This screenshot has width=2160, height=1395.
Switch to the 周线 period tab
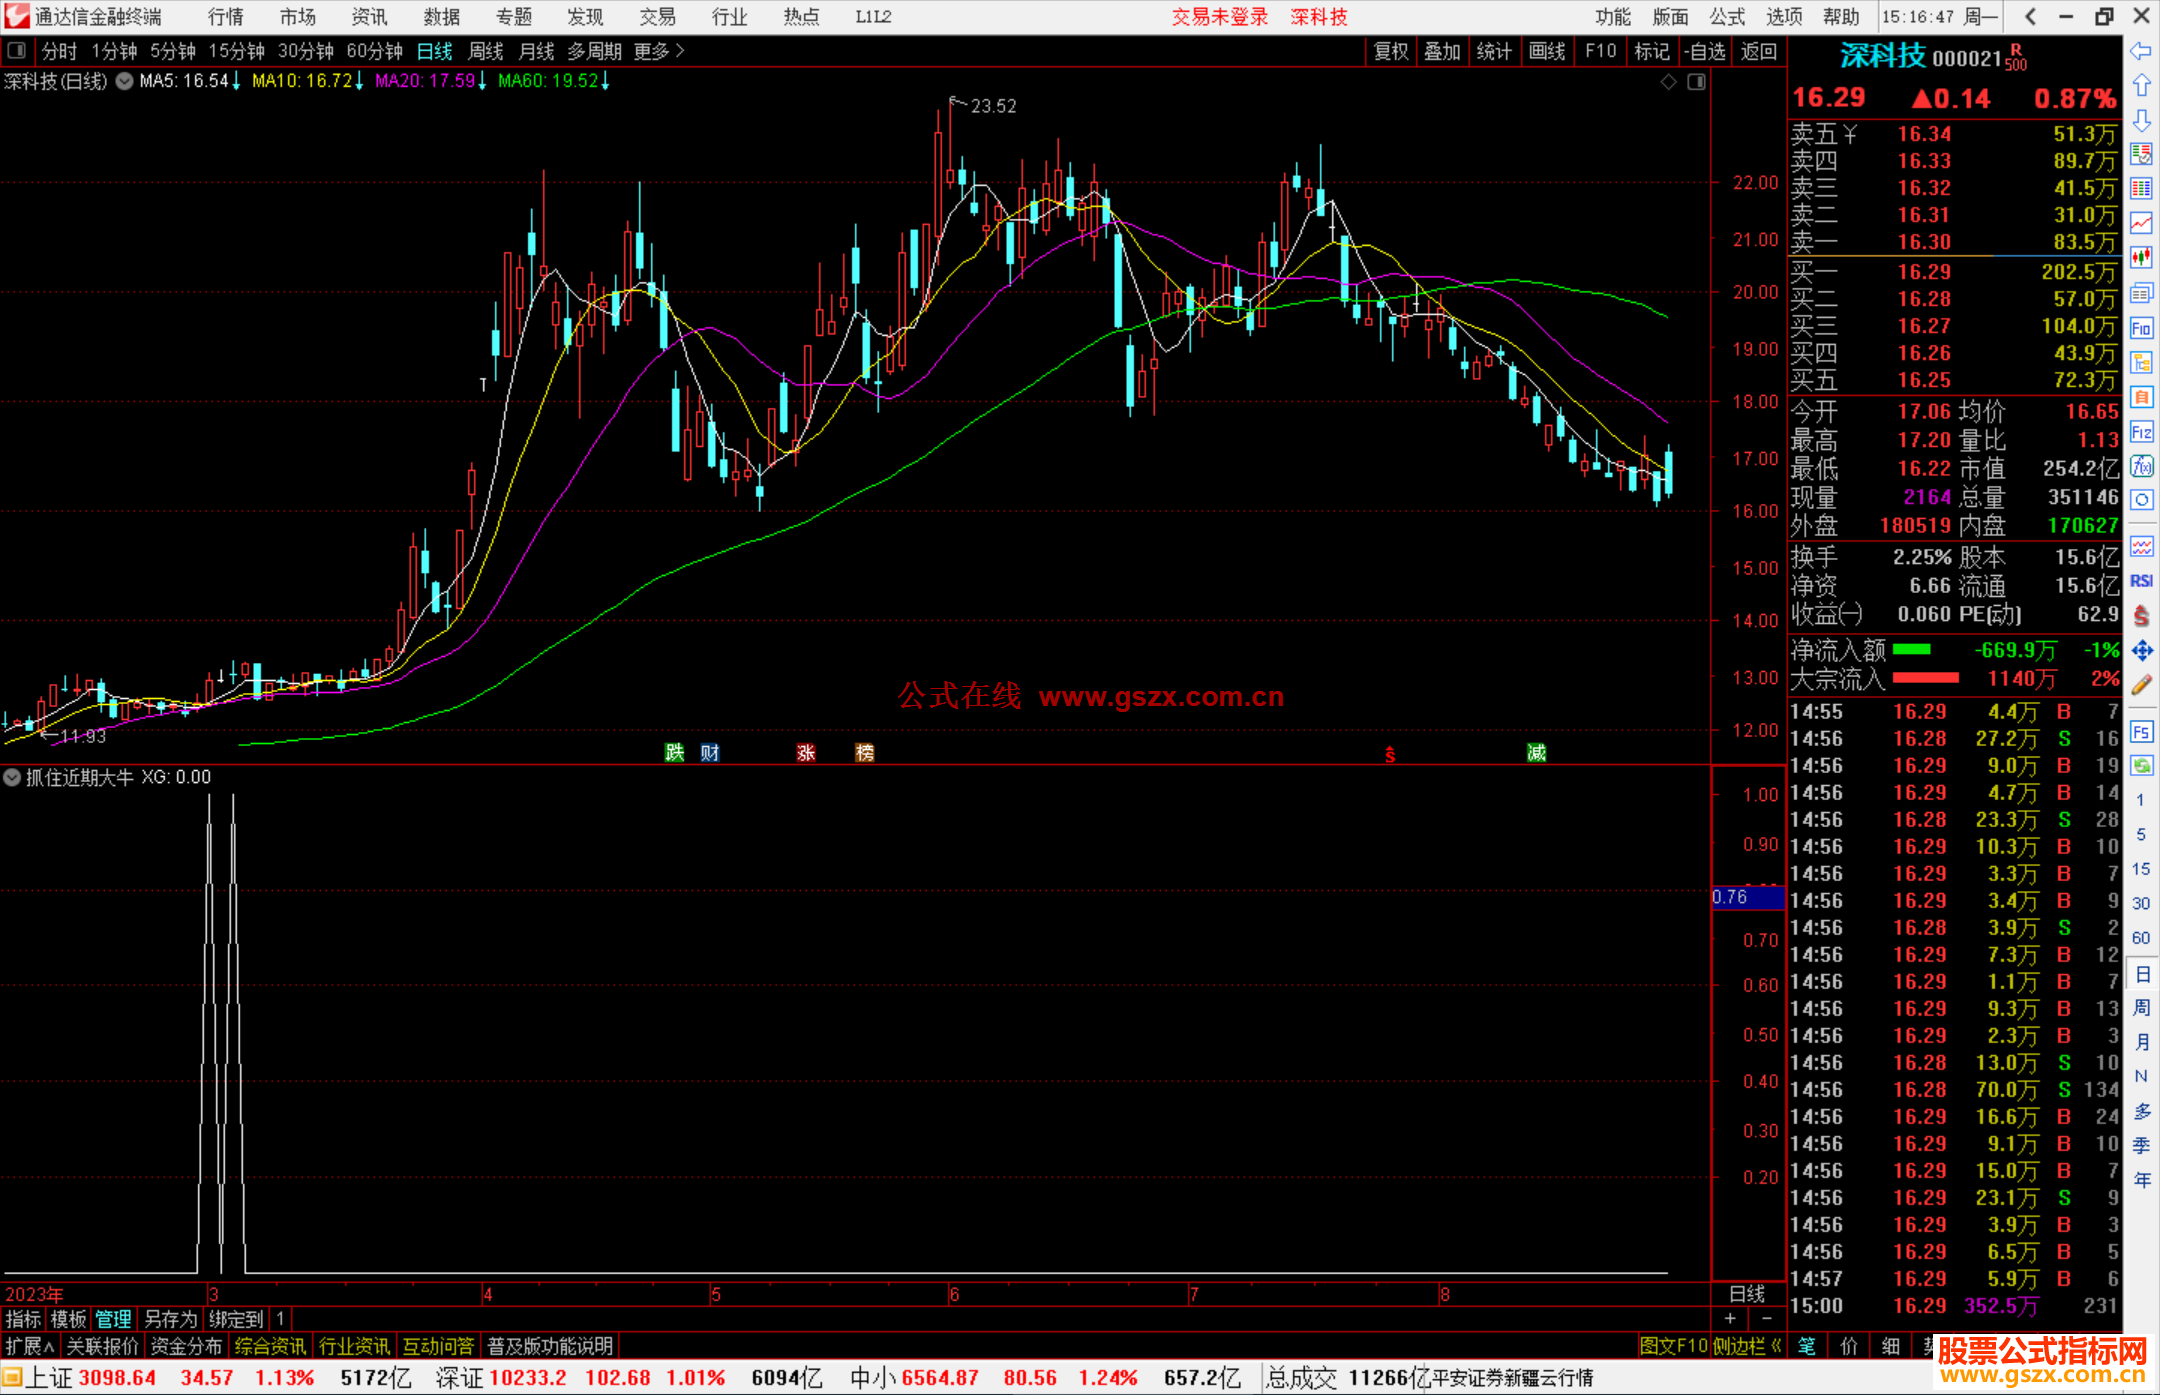pos(486,51)
